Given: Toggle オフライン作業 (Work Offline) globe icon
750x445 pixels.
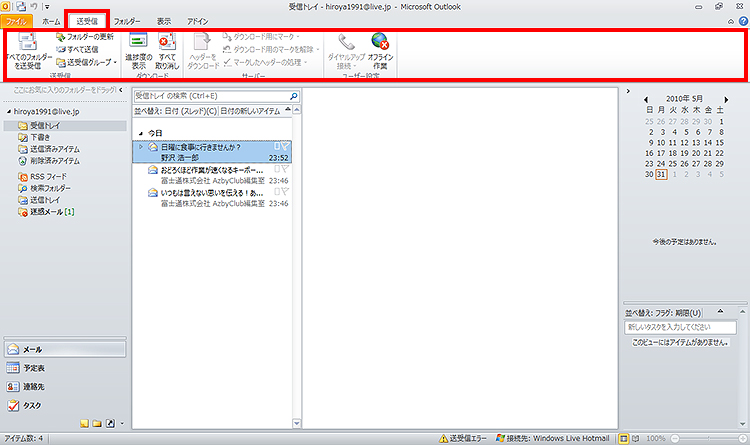Looking at the screenshot, I should [x=380, y=42].
